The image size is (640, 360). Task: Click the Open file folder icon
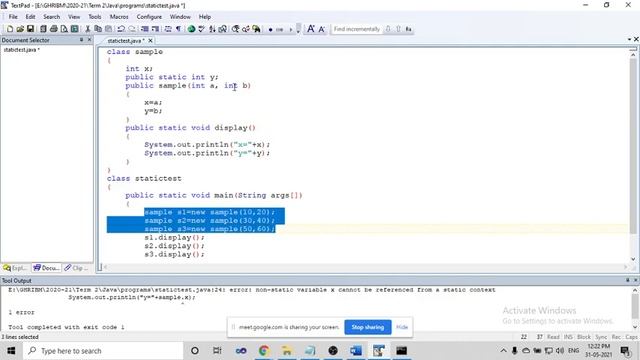pos(20,29)
